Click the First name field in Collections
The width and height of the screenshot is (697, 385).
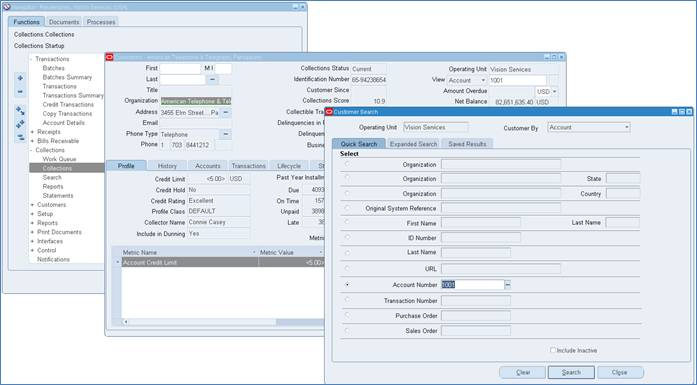[180, 68]
